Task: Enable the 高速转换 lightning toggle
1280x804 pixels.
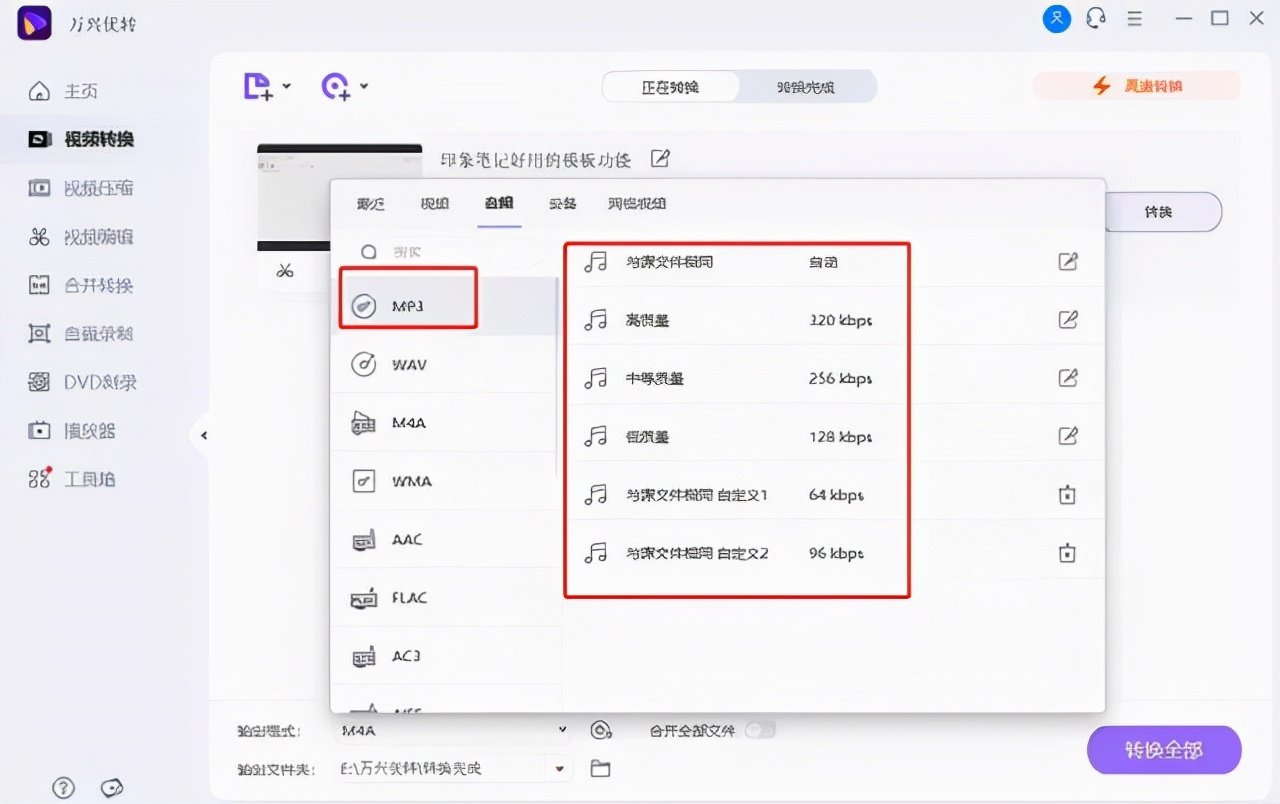Action: point(1137,86)
